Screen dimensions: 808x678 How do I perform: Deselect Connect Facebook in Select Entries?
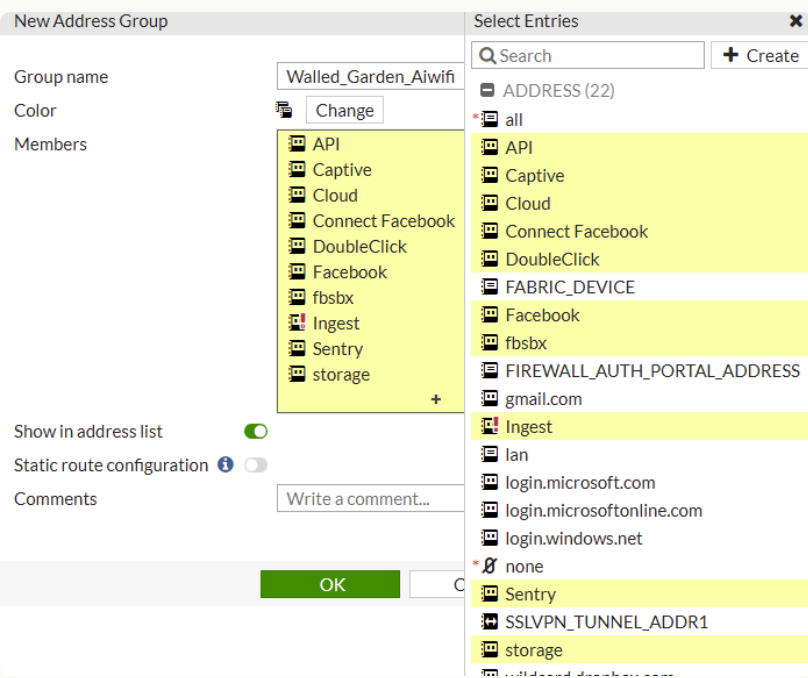pos(639,231)
